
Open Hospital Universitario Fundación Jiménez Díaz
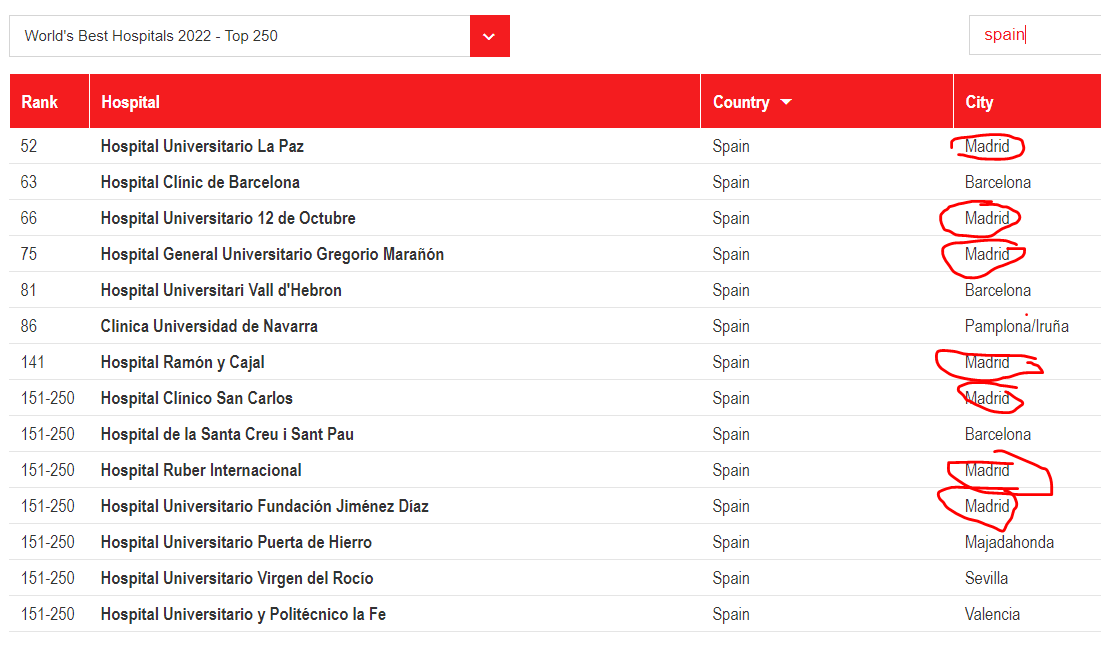tap(264, 506)
